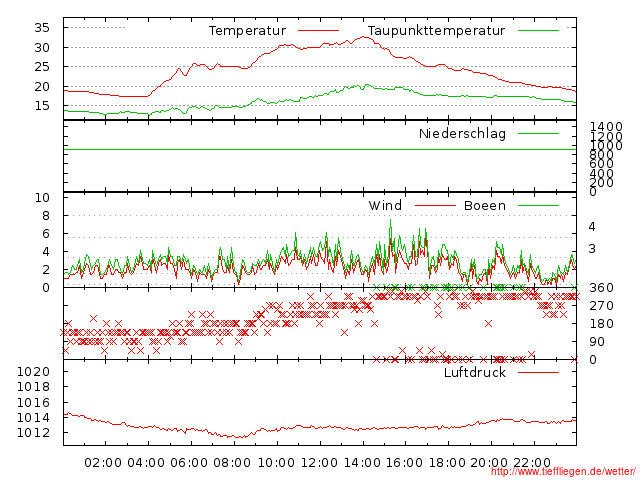Screen dimensions: 640x480
Task: Click the 20:00 time axis label
Action: click(489, 463)
